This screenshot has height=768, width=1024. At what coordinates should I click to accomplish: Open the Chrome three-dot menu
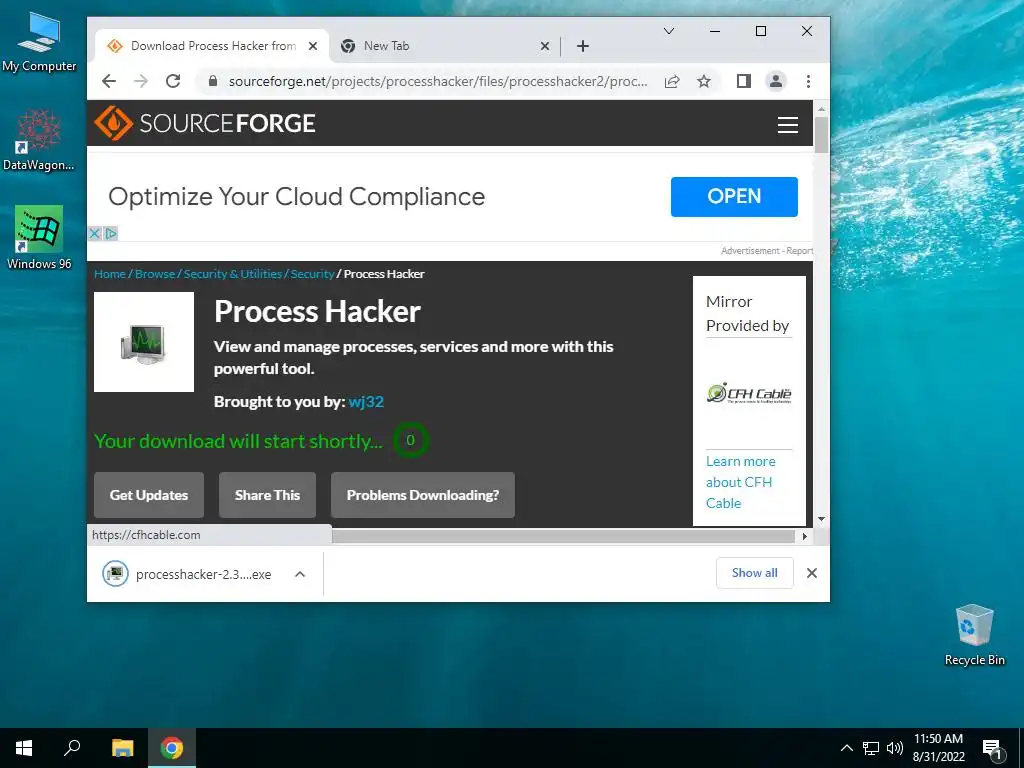(x=808, y=81)
